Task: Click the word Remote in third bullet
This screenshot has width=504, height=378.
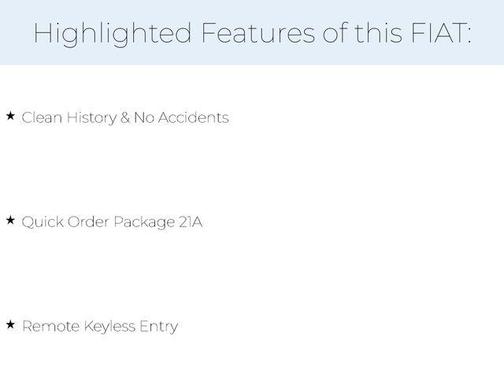Action: pos(51,326)
